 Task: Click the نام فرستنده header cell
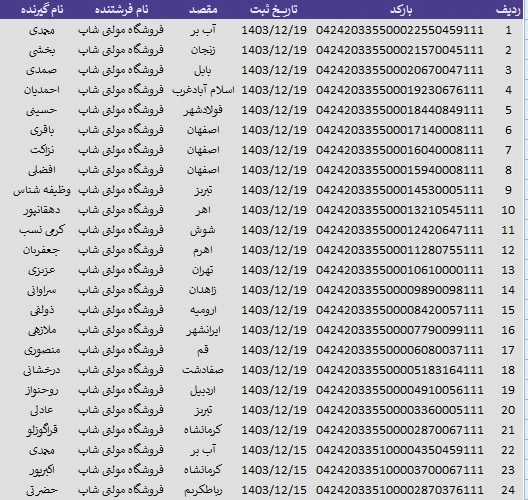tap(121, 10)
